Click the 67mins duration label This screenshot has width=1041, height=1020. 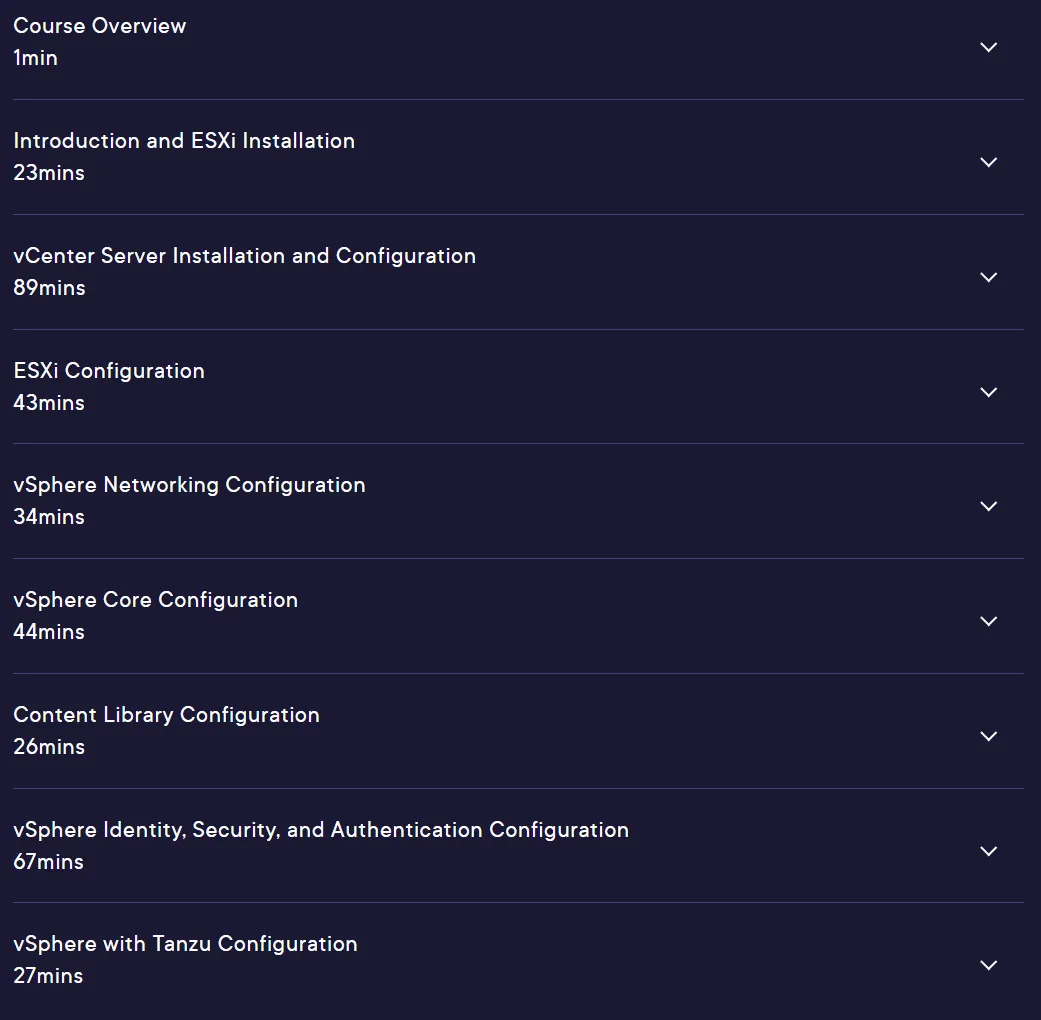(x=48, y=861)
